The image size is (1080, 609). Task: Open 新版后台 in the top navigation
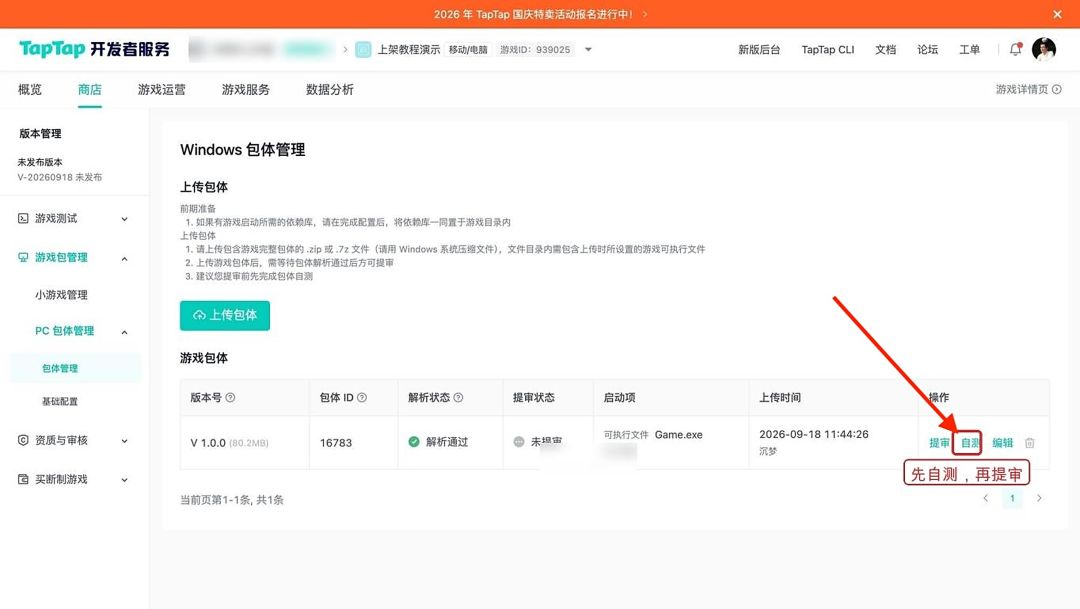[x=759, y=50]
